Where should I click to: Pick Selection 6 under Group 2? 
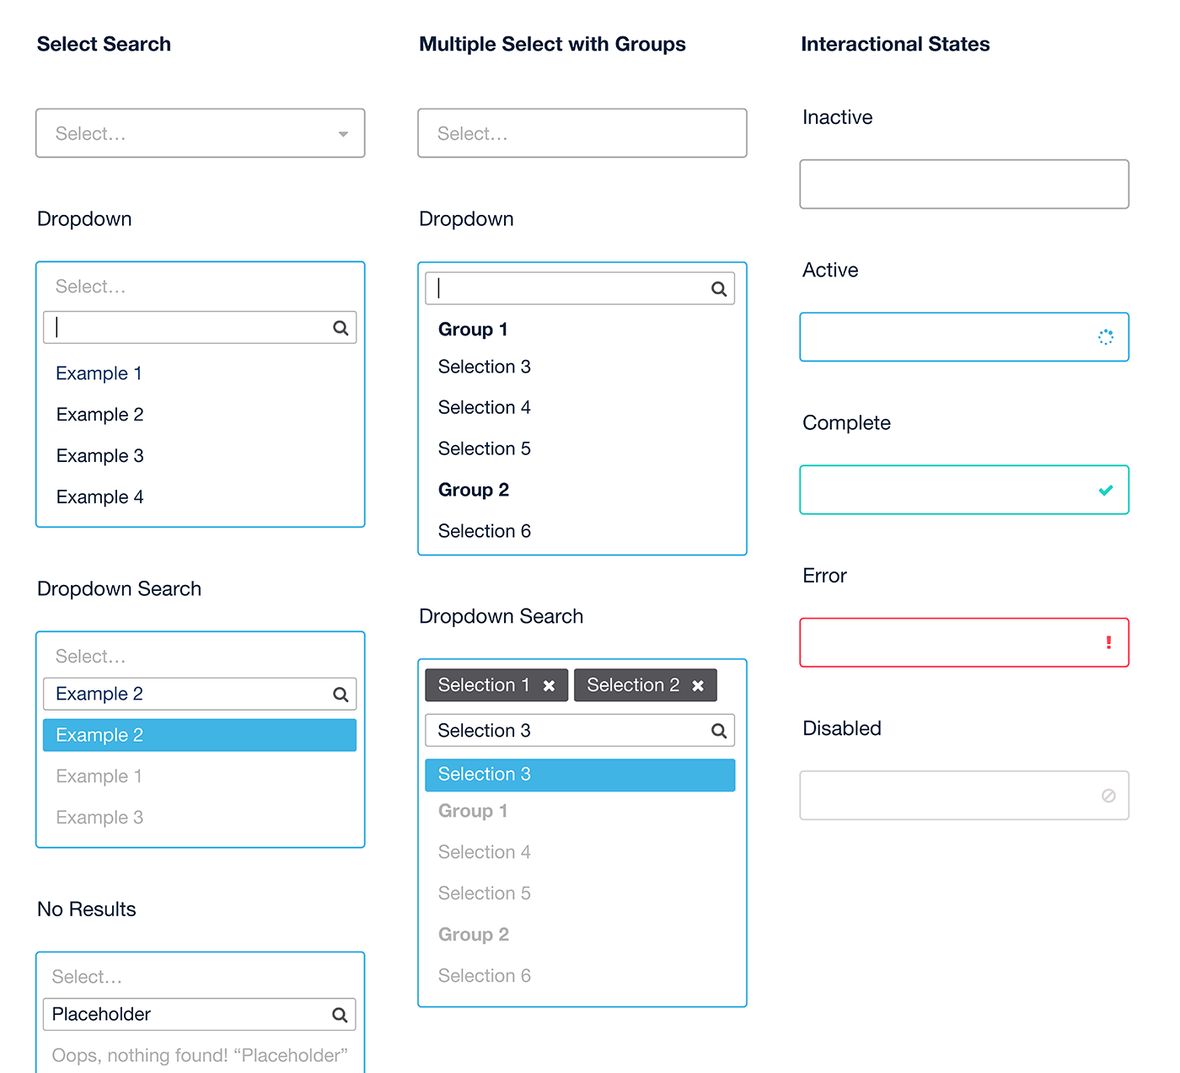484,531
